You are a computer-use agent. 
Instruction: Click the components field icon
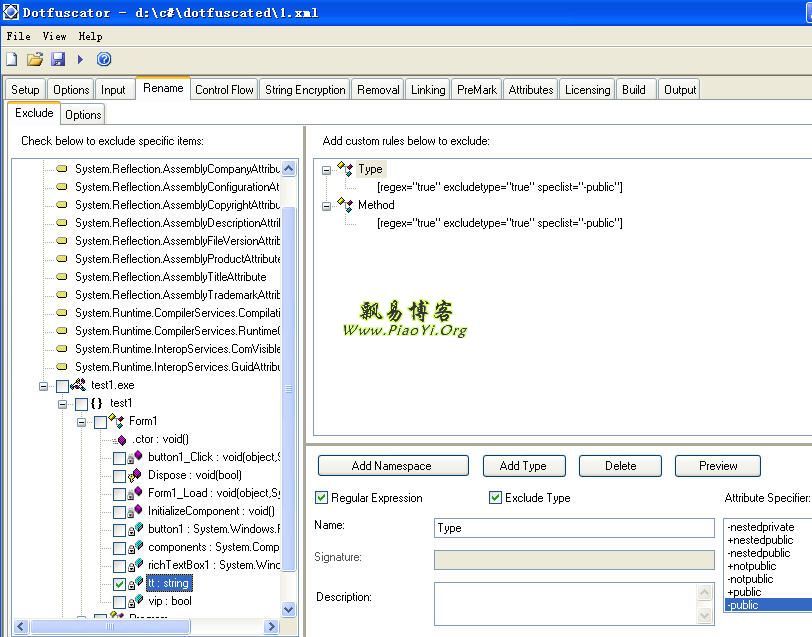[135, 547]
